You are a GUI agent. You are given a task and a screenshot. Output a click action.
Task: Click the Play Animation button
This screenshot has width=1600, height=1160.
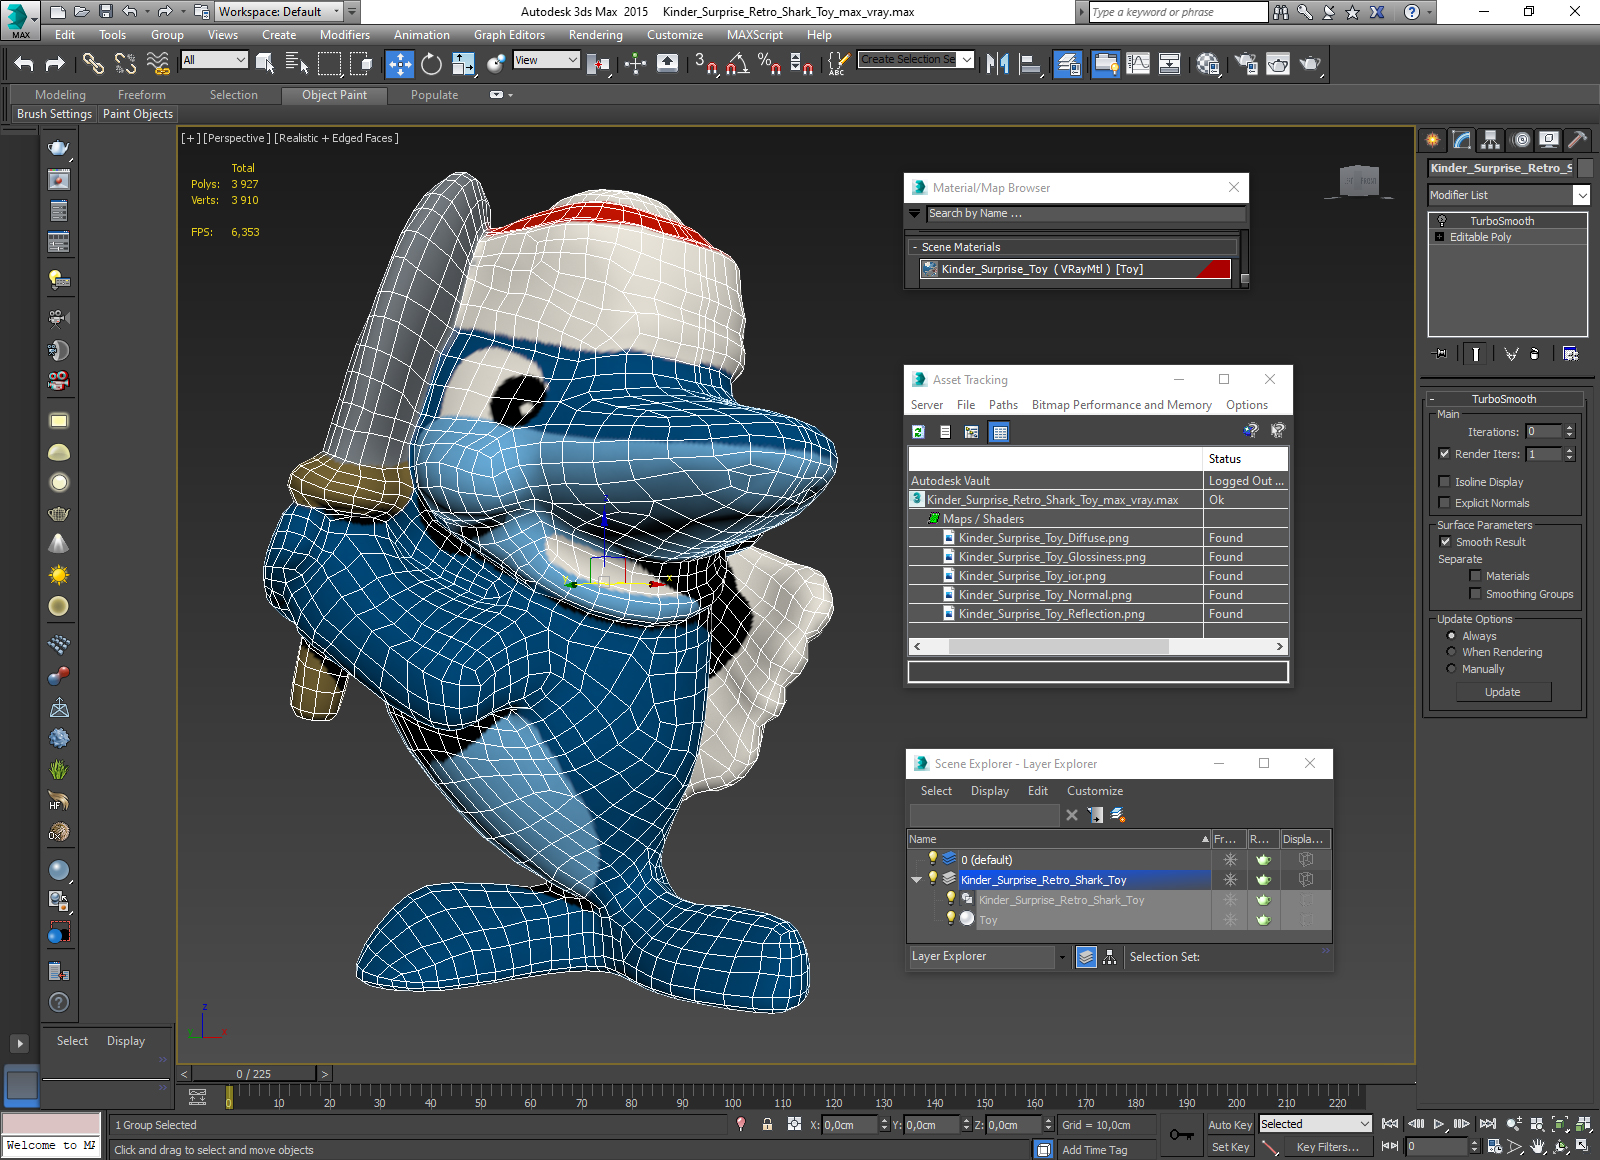coord(1439,1125)
